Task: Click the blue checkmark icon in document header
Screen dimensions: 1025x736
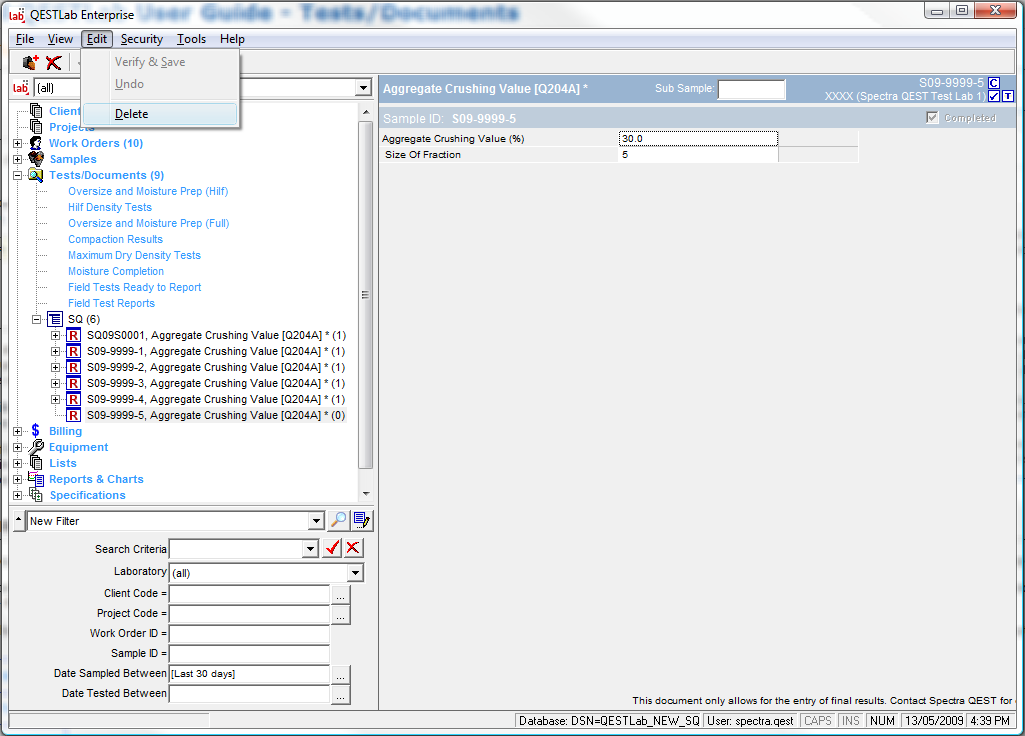Action: coord(994,97)
